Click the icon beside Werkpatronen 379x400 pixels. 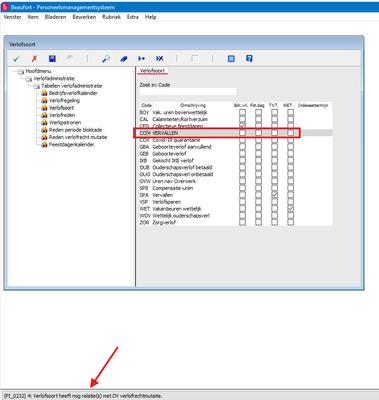(44, 122)
